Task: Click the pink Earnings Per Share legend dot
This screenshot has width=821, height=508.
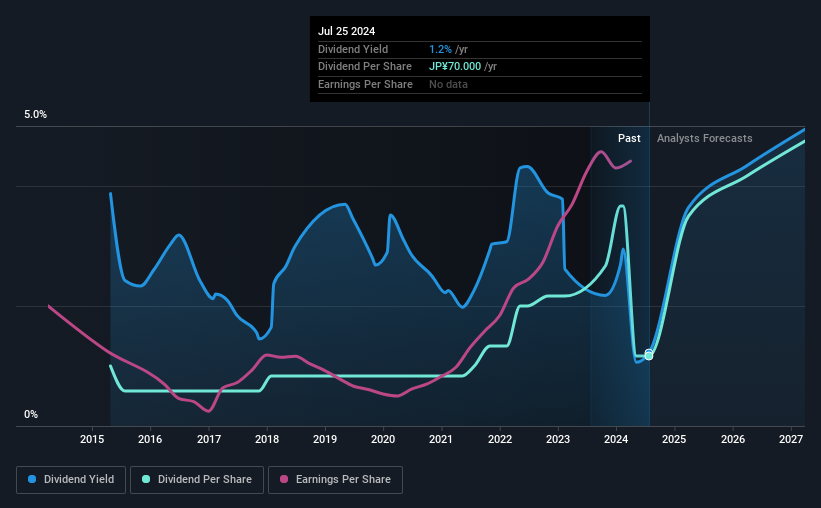Action: click(x=284, y=480)
